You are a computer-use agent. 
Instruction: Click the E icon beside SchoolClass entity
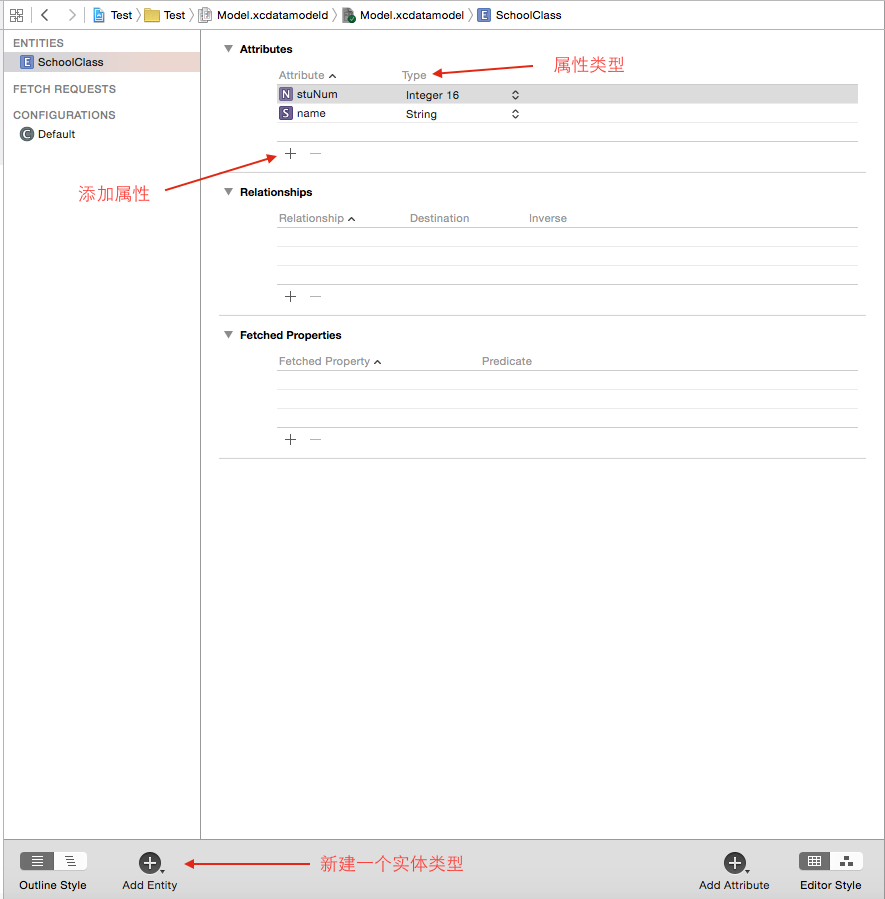pyautogui.click(x=26, y=62)
